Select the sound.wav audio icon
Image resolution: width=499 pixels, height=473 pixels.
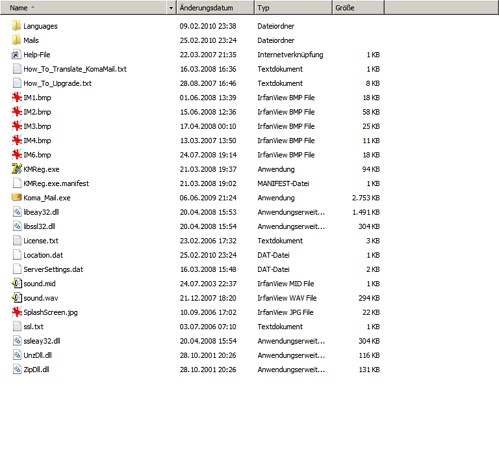17,298
